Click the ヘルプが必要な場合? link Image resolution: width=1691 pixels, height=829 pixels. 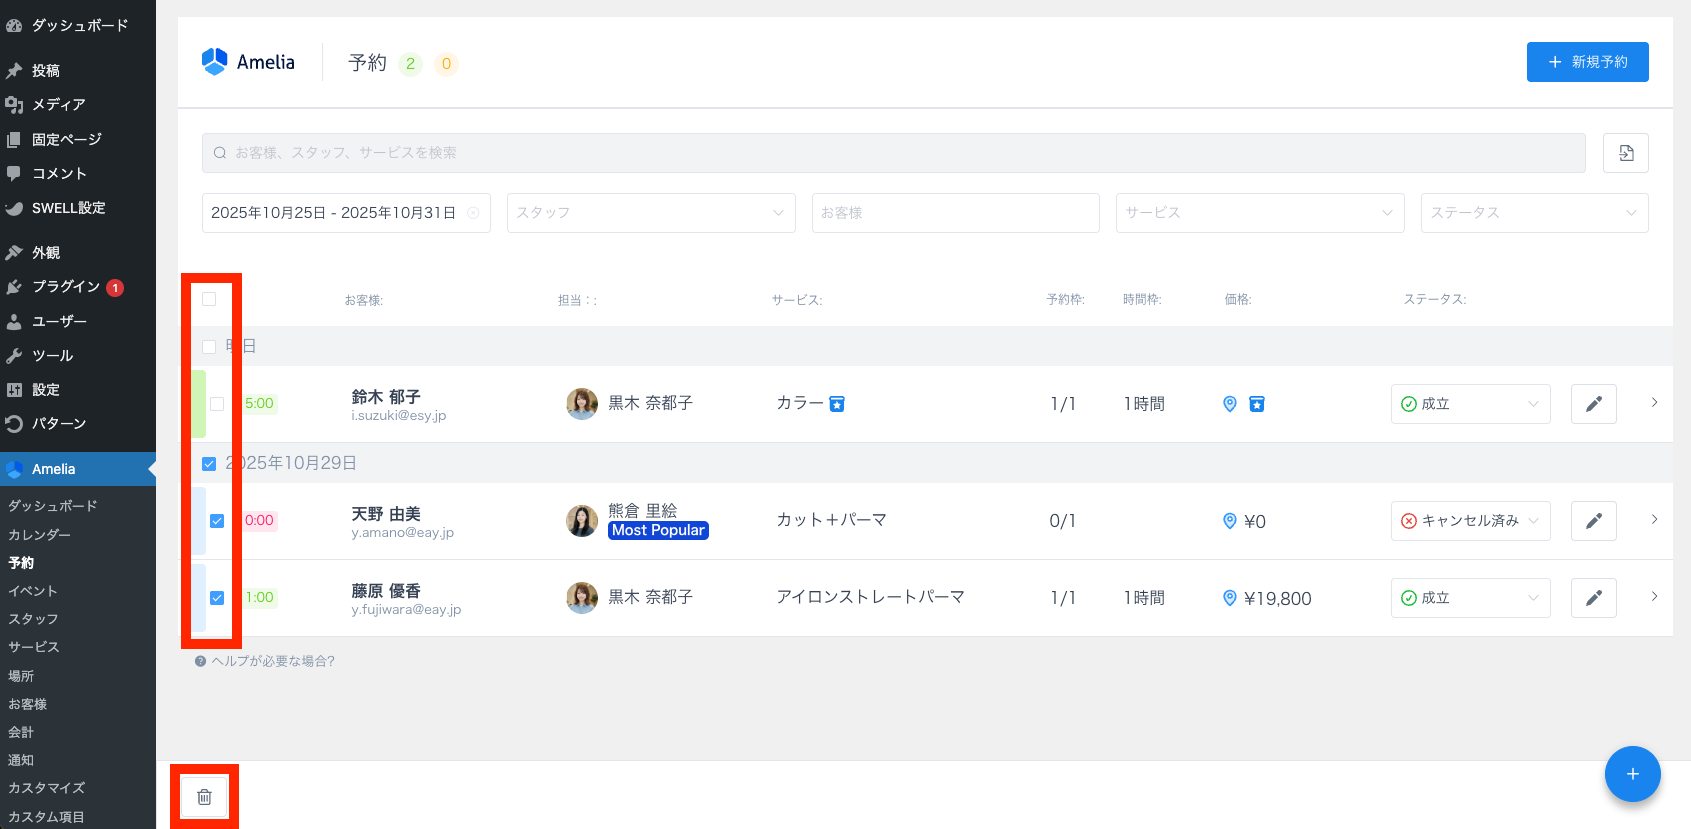[272, 661]
